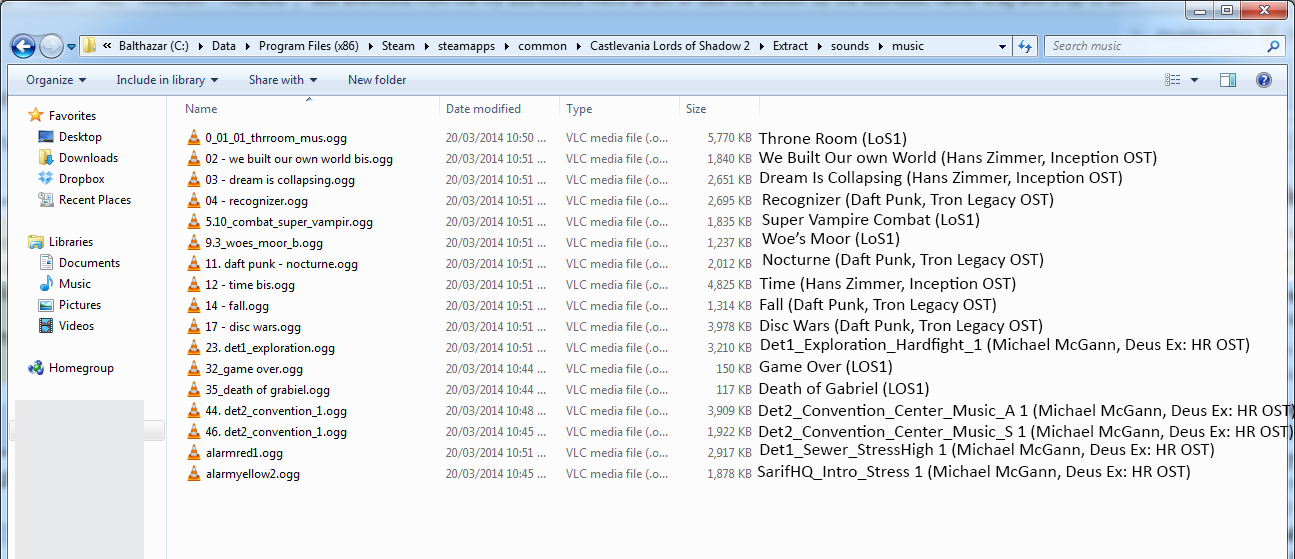Open the Include in library menu
The image size is (1295, 559).
pos(167,80)
